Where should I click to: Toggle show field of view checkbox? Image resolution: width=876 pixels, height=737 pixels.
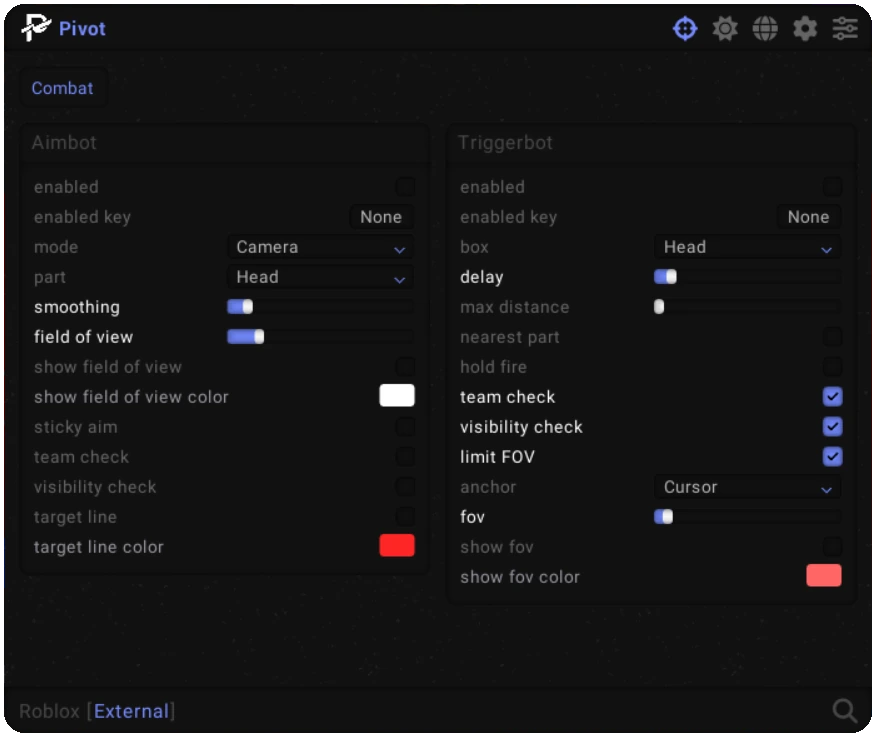[405, 367]
